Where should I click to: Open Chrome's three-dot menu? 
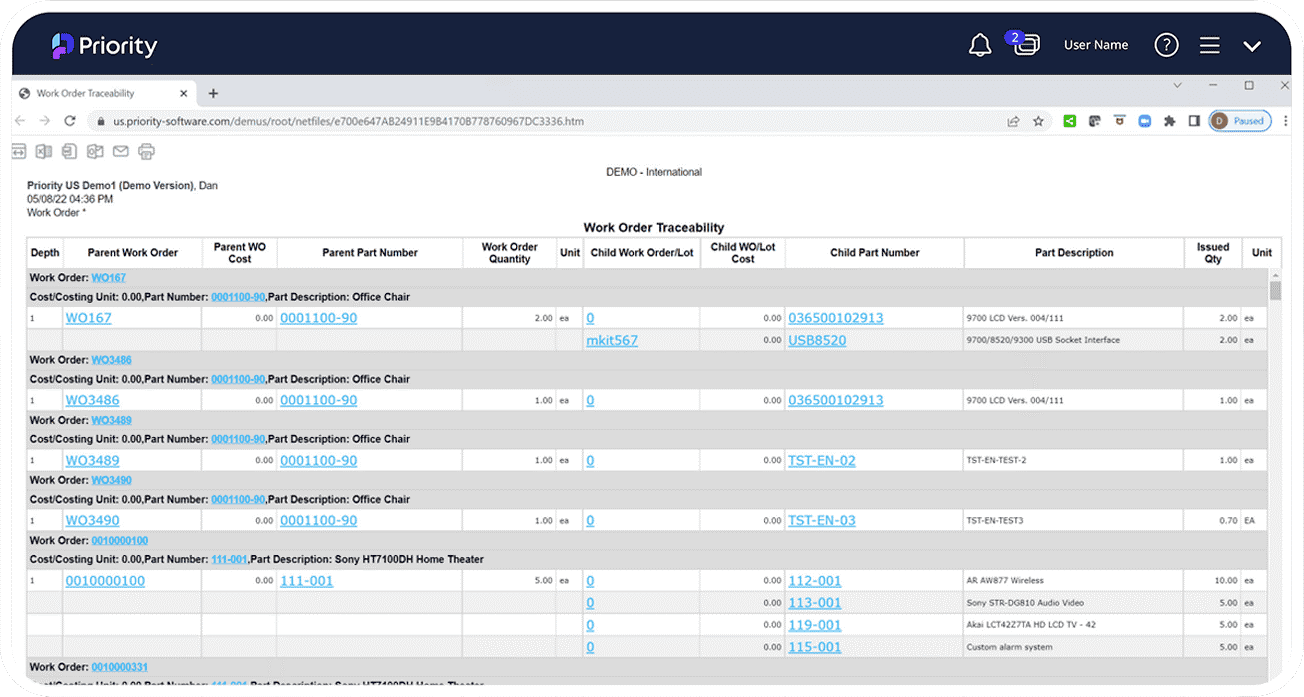[1285, 120]
